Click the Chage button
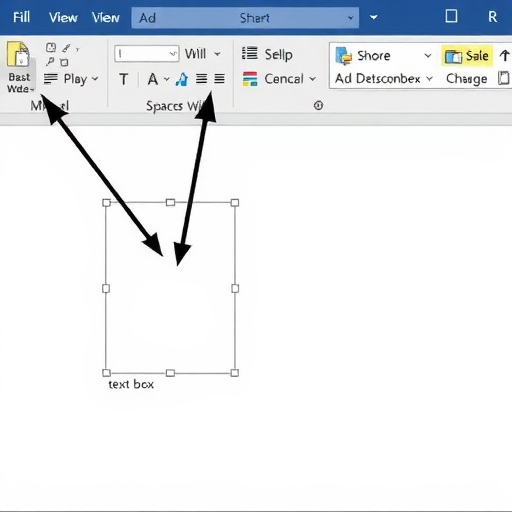 (x=467, y=79)
